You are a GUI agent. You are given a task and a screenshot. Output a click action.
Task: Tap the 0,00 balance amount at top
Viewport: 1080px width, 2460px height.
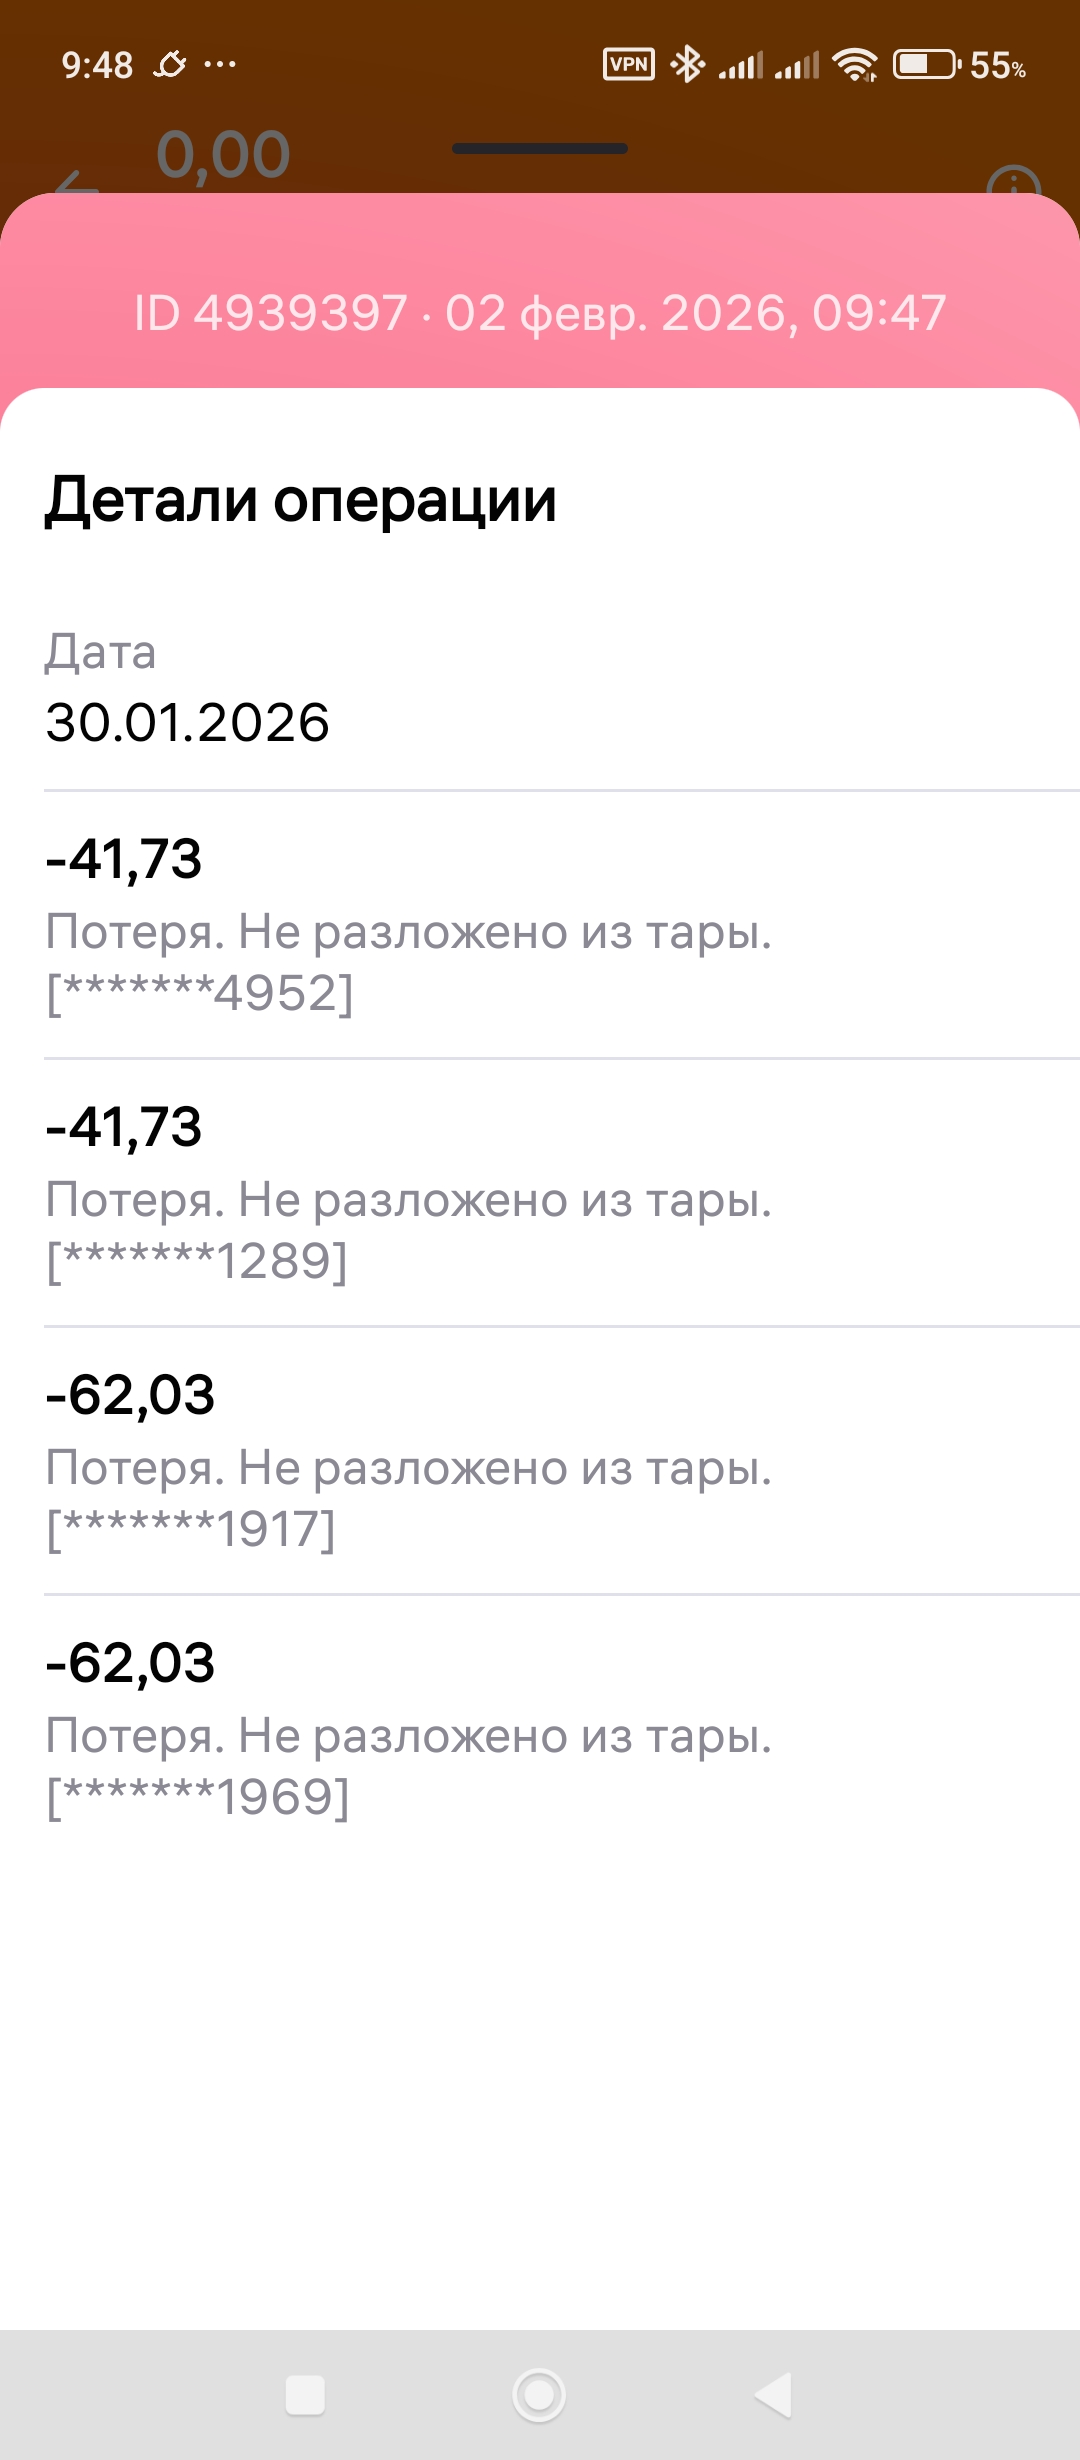(223, 156)
